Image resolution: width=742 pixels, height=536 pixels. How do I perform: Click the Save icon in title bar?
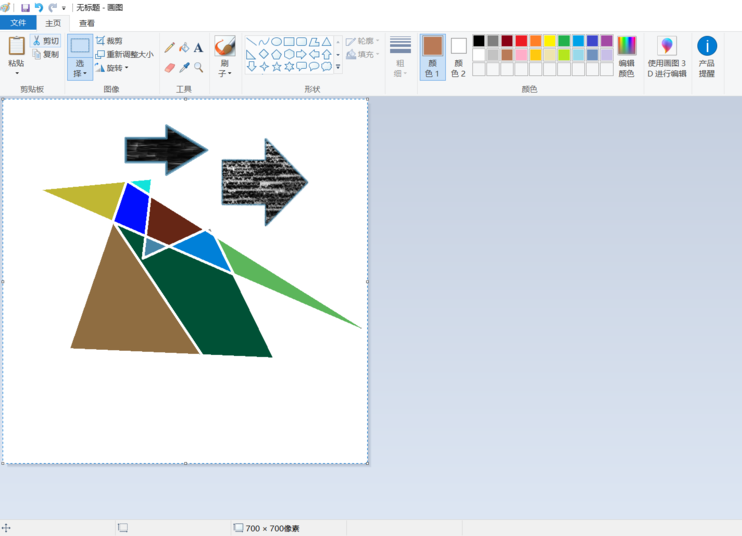click(26, 8)
